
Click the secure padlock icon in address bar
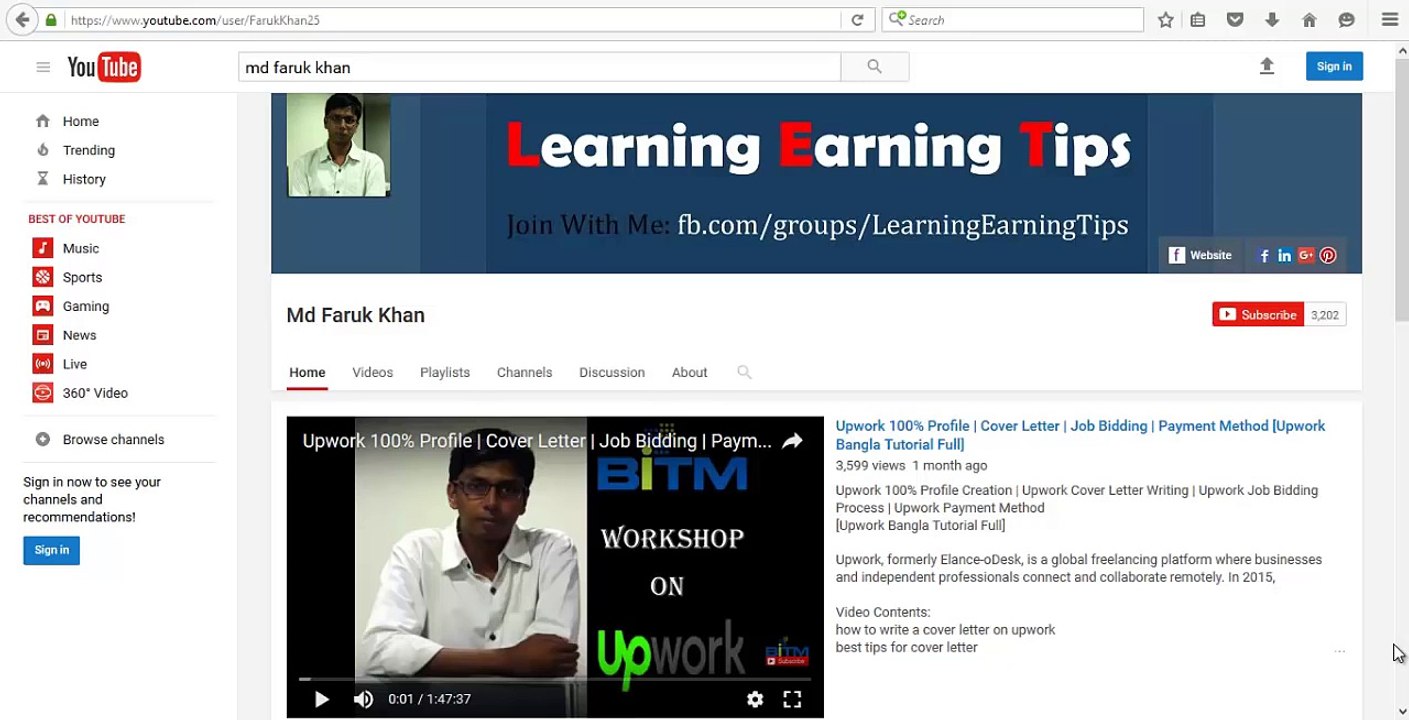click(x=51, y=20)
